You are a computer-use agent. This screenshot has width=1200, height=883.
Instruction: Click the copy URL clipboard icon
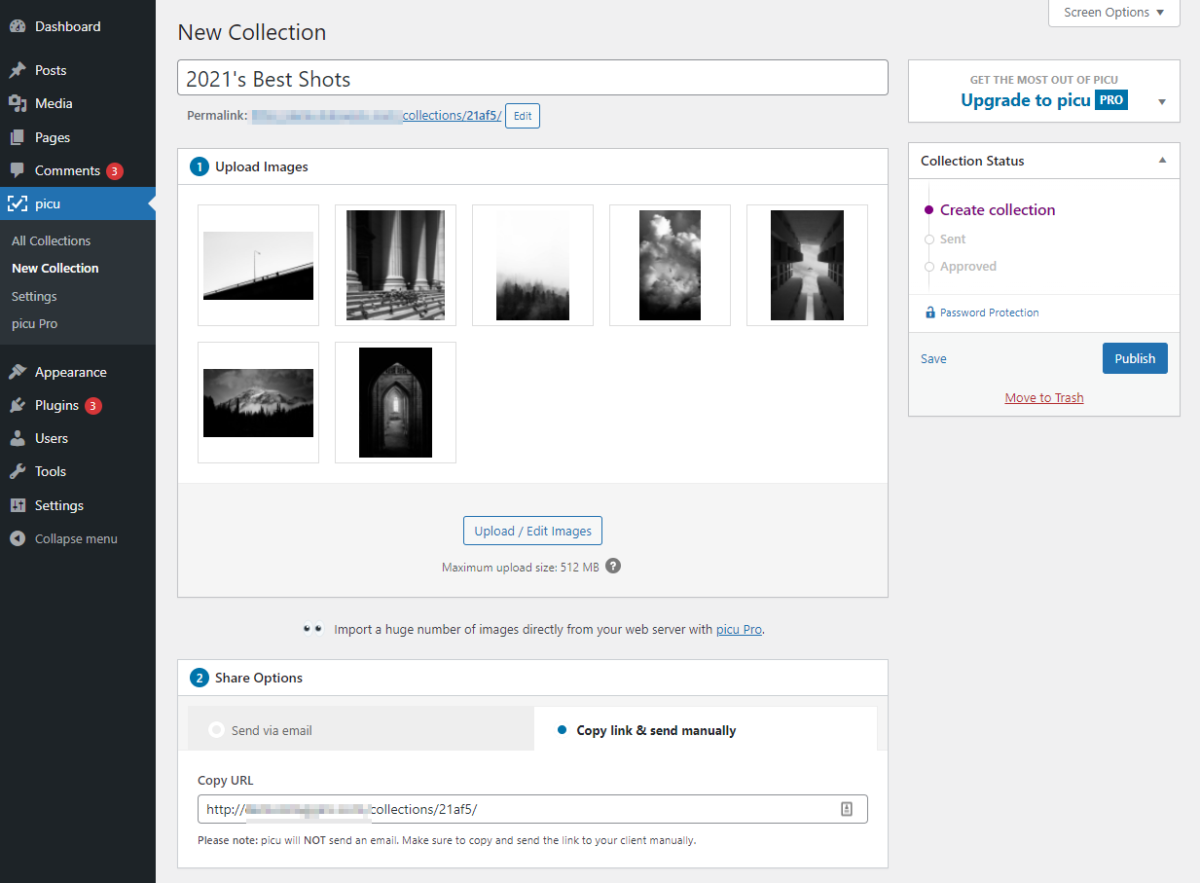[x=847, y=809]
